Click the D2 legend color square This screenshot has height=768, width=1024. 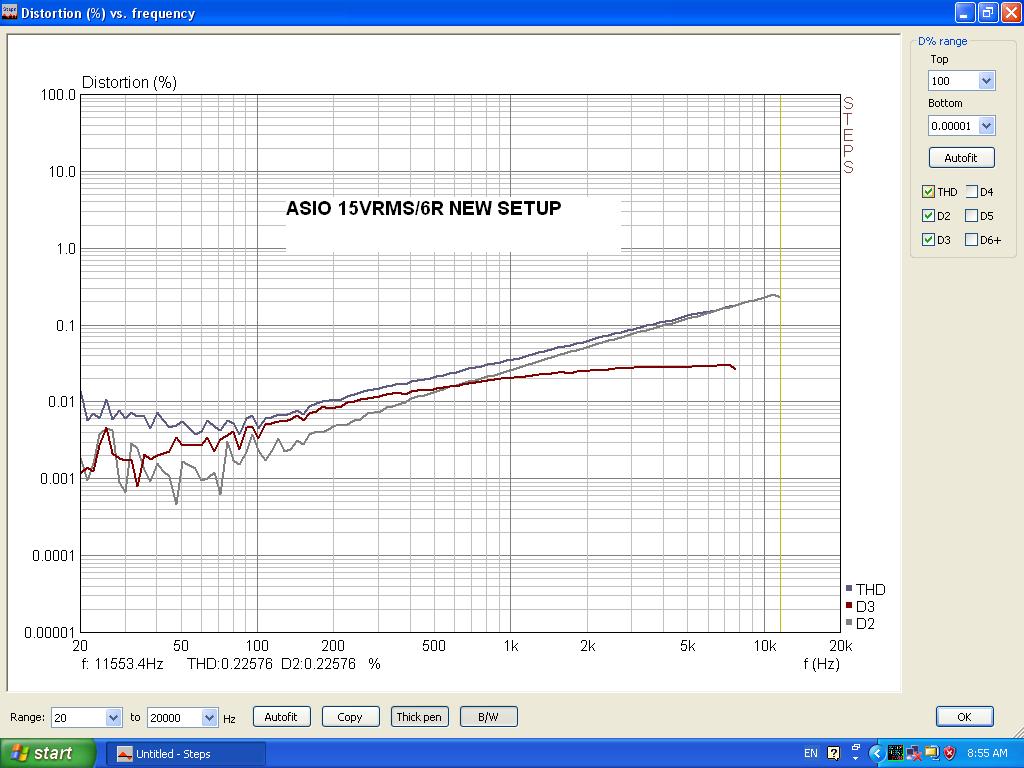click(x=849, y=622)
